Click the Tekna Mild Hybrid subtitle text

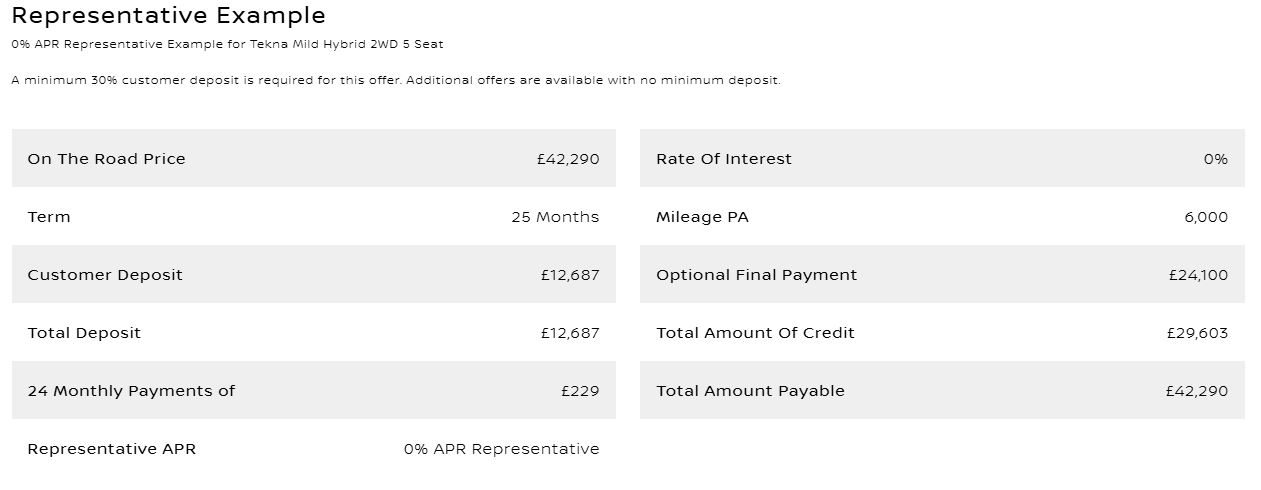pos(227,44)
